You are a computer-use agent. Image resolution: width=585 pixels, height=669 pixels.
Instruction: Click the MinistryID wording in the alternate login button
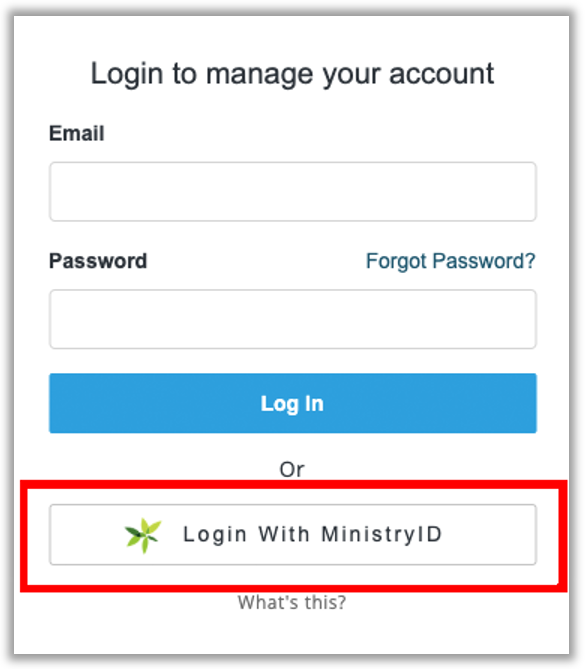pyautogui.click(x=382, y=535)
